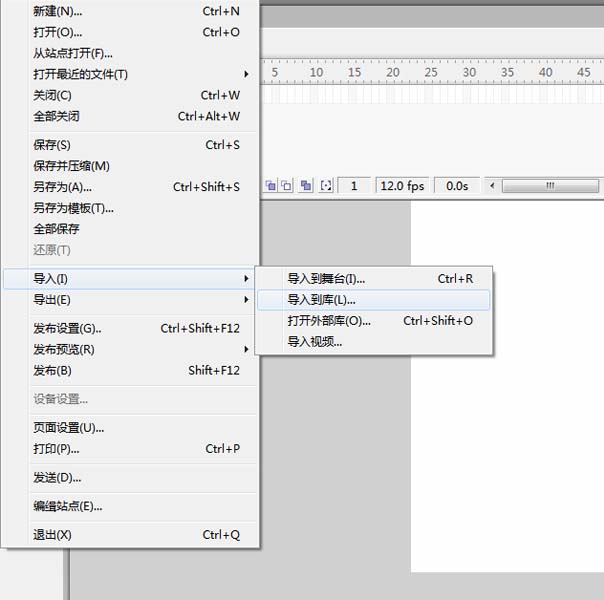Image resolution: width=604 pixels, height=600 pixels.
Task: Choose 另存为模板(T)... menu item
Action: click(x=132, y=208)
